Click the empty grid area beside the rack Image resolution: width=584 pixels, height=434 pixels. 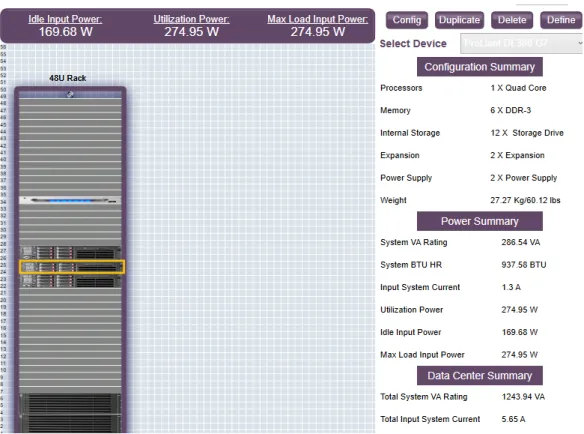pos(250,238)
